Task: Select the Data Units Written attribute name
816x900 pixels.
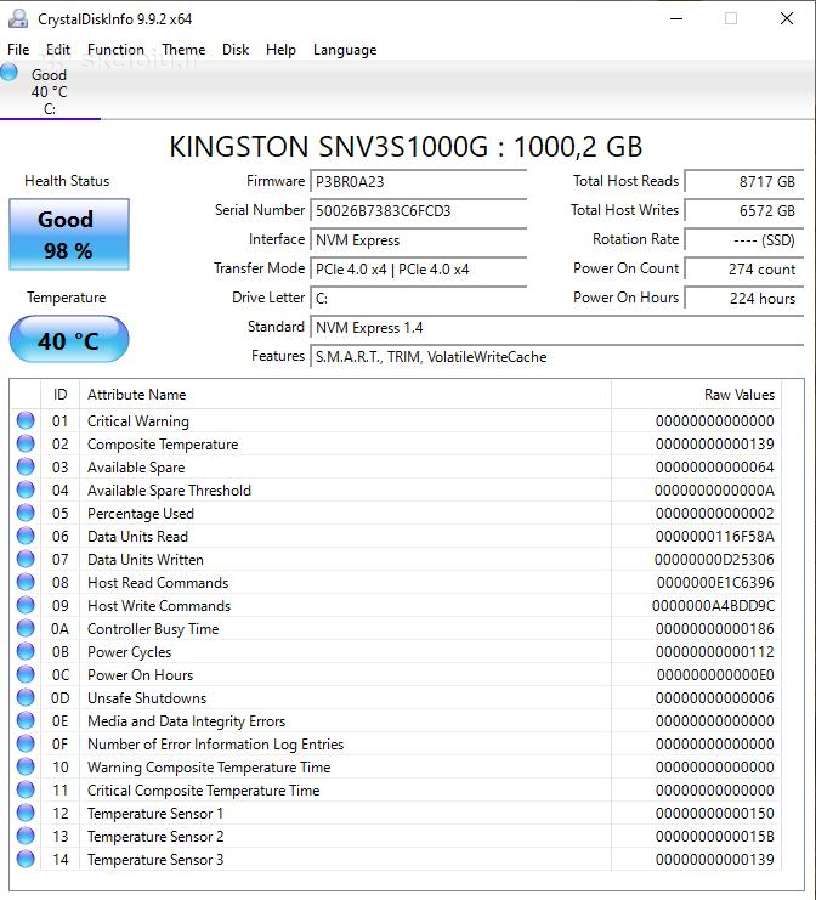Action: [x=145, y=560]
